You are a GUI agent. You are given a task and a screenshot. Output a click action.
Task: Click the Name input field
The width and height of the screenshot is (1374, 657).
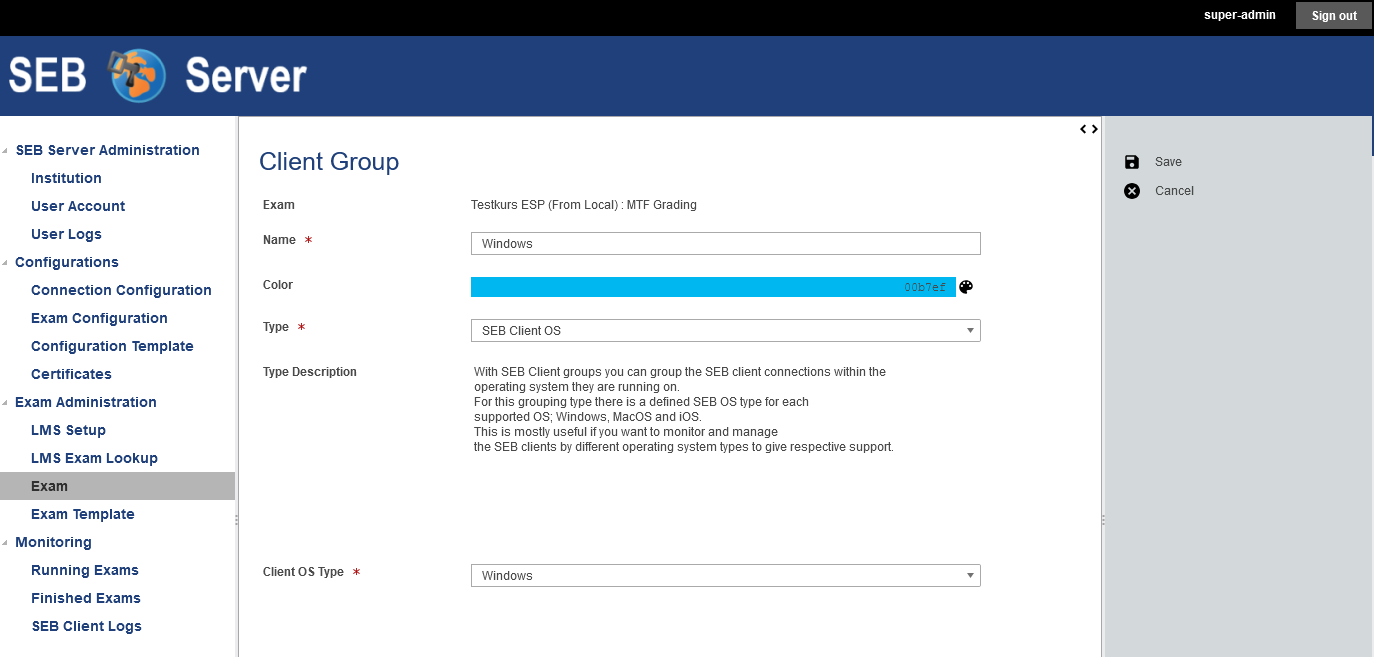pos(725,244)
